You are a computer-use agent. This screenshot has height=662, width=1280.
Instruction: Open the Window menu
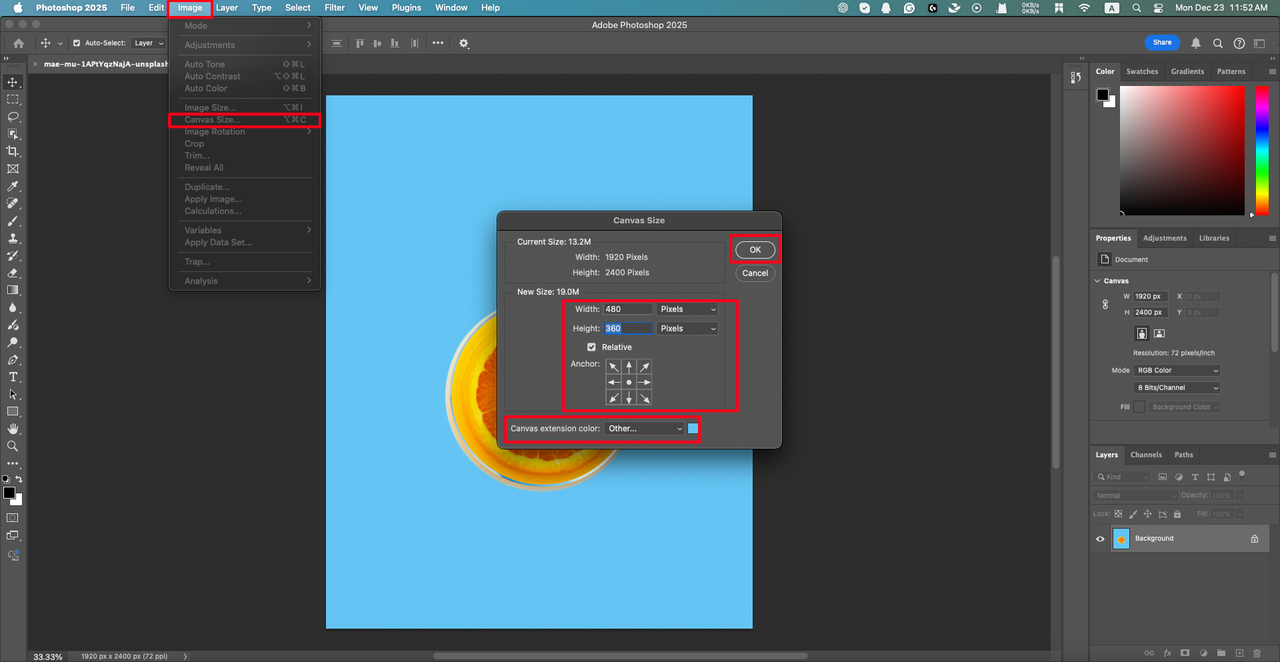[x=451, y=8]
